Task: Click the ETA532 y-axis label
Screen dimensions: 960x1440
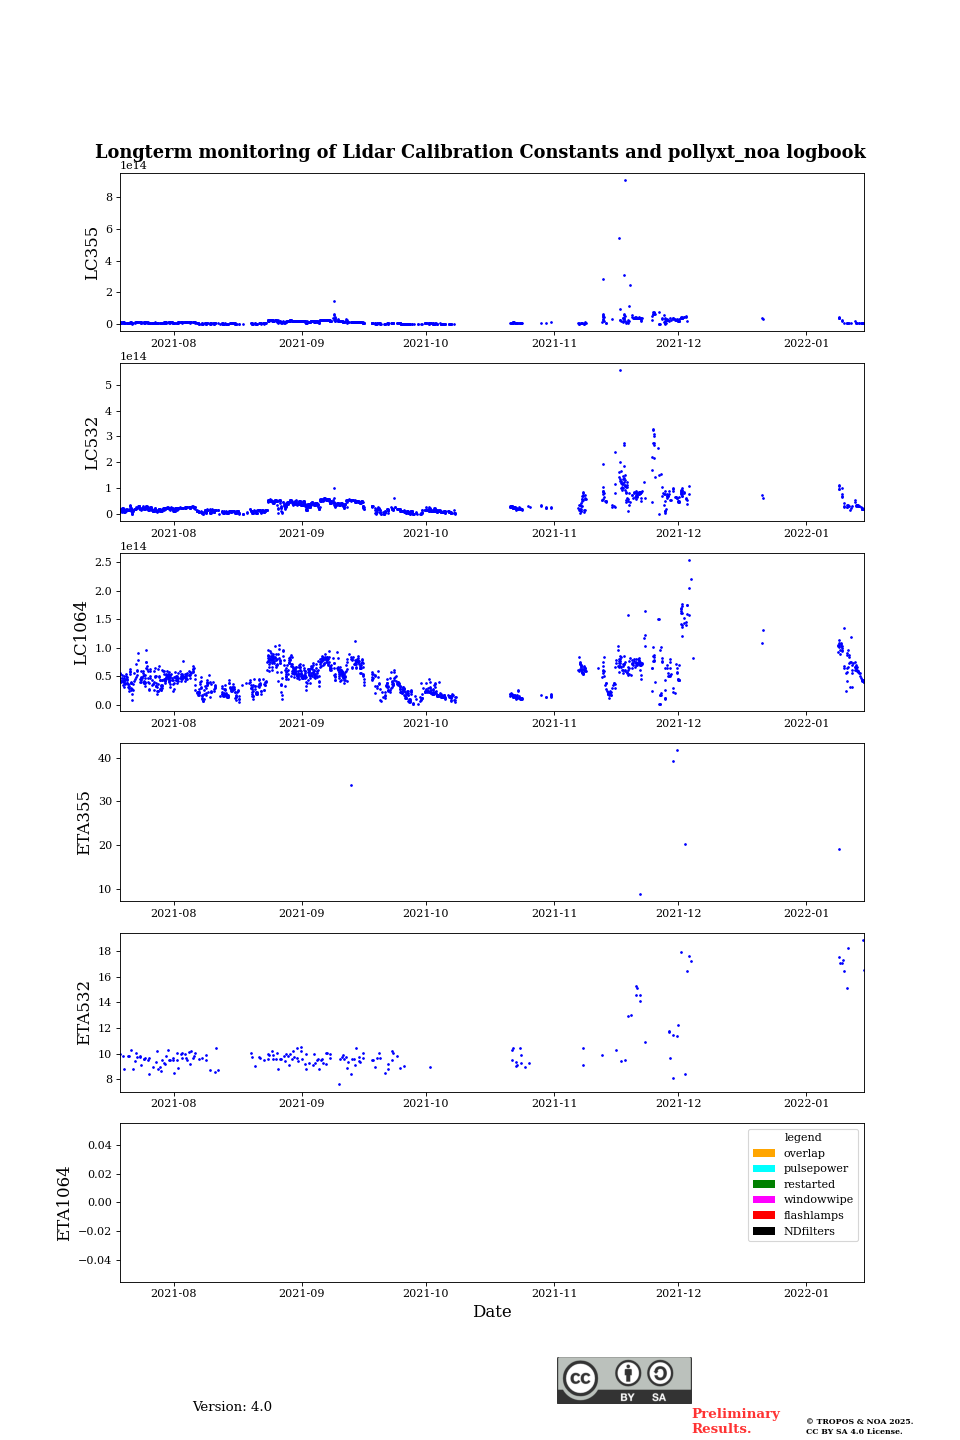Action: [84, 1013]
